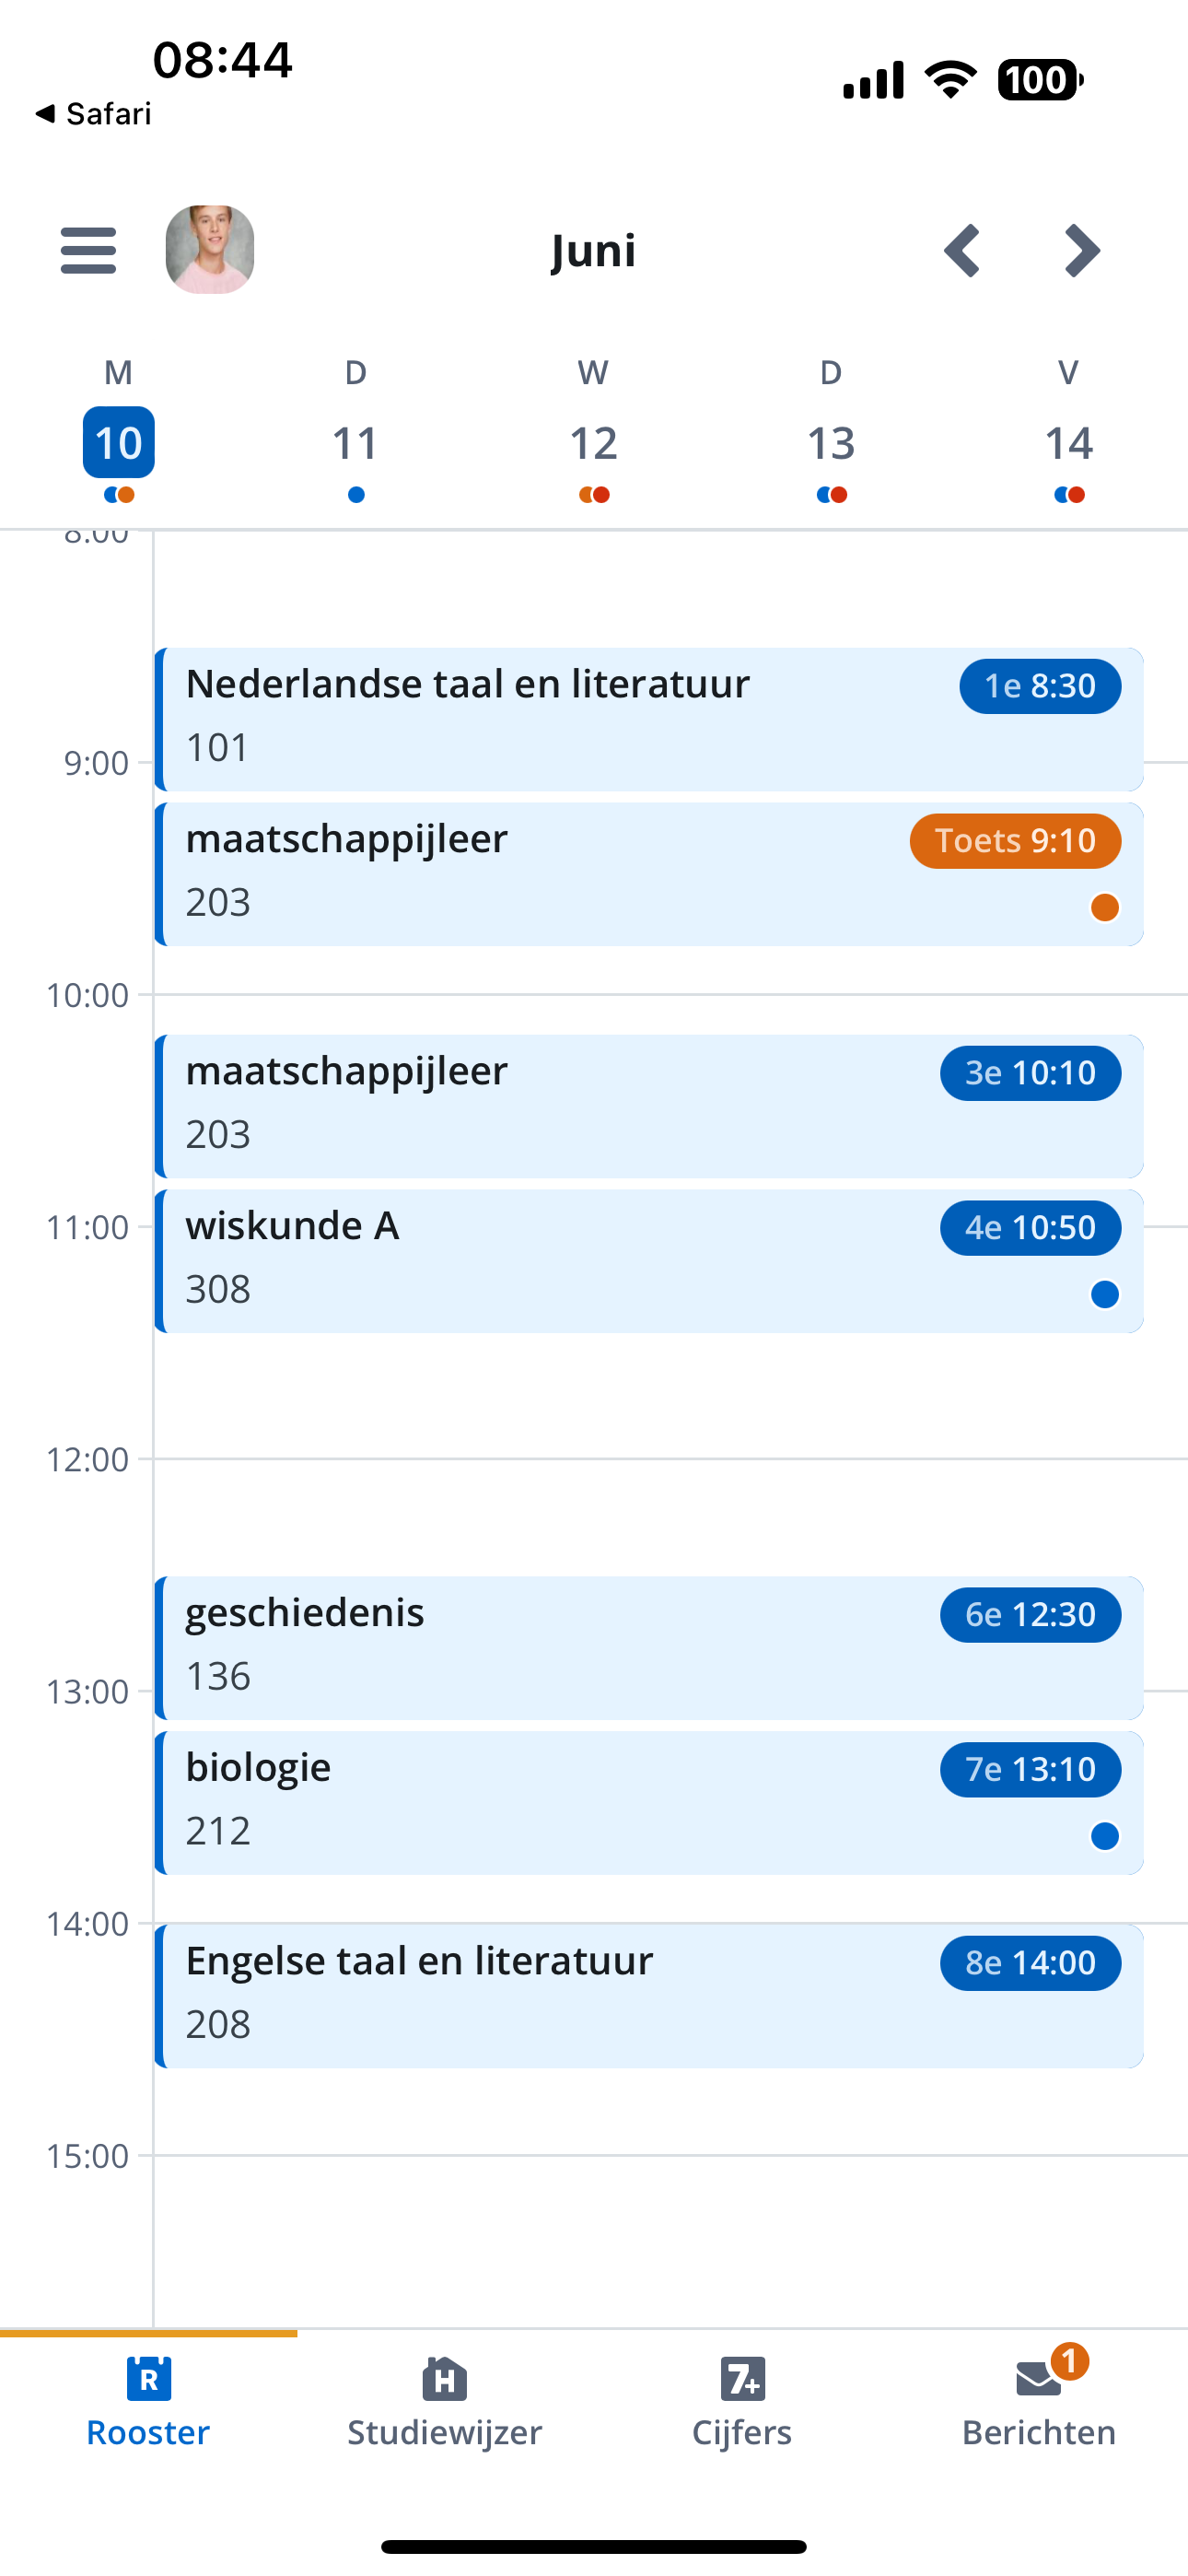Screen dimensions: 1188x2576
Task: Open the hamburger menu
Action: [88, 250]
